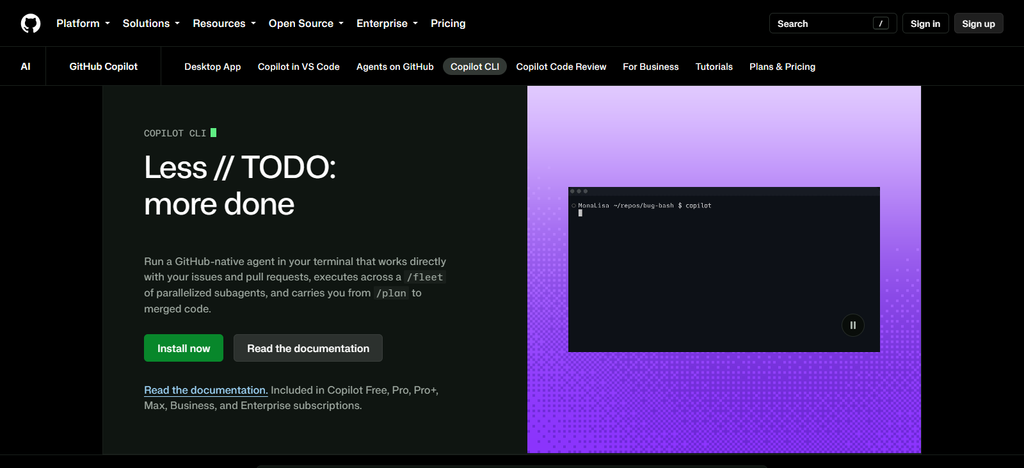The width and height of the screenshot is (1024, 468).
Task: Open the Enterprise dropdown
Action: tap(387, 23)
